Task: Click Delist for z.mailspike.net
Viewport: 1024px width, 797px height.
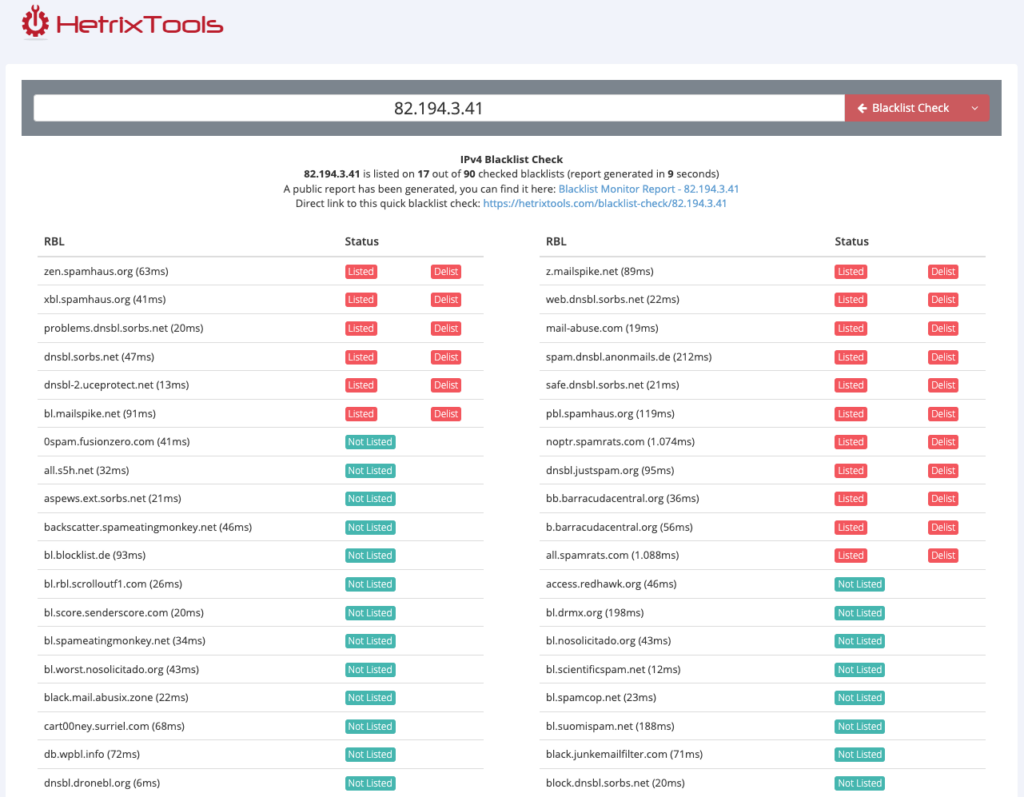Action: click(x=943, y=271)
